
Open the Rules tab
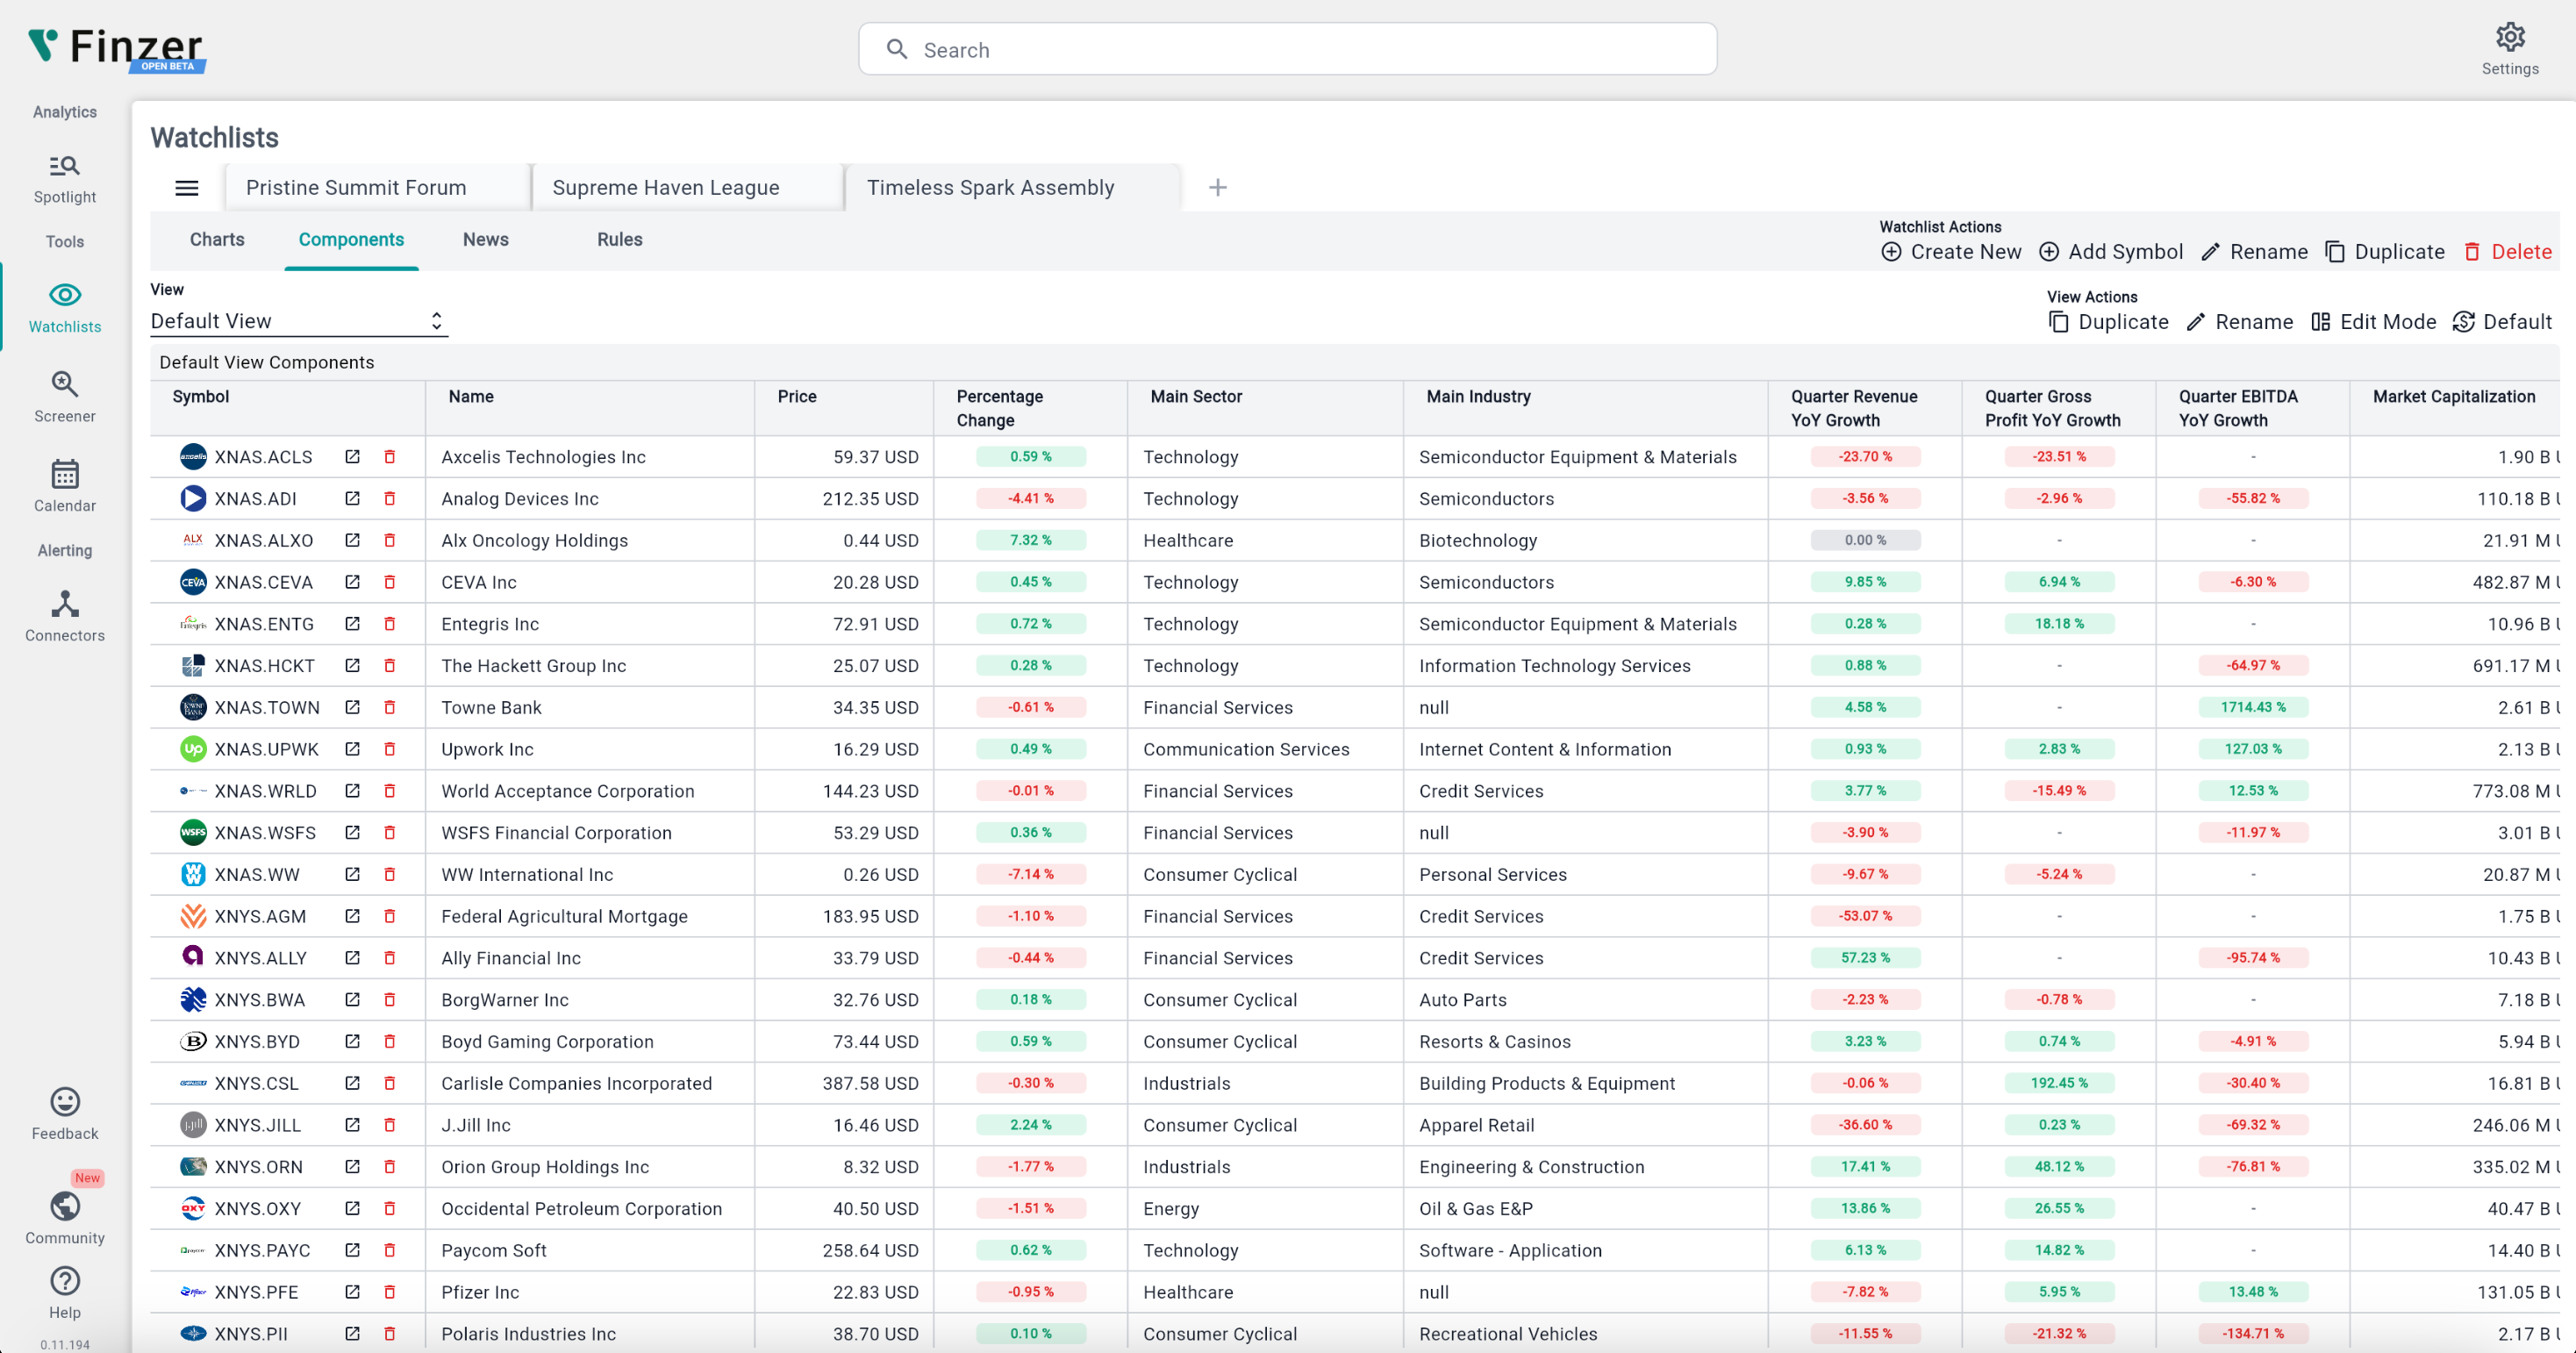point(620,240)
